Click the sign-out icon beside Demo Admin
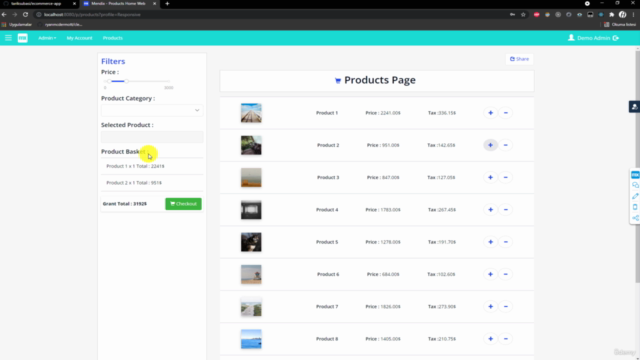 point(616,38)
